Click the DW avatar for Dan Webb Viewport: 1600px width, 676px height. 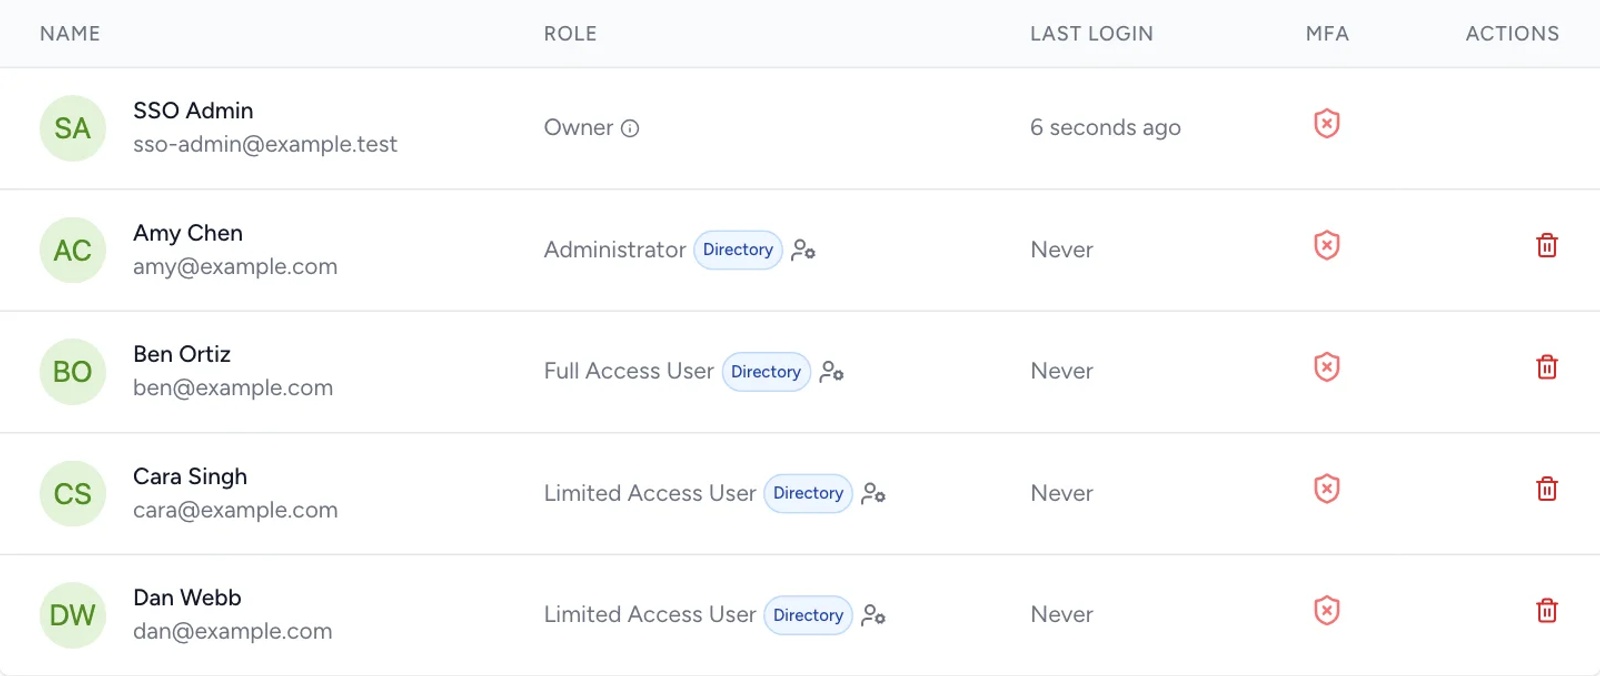coord(72,615)
